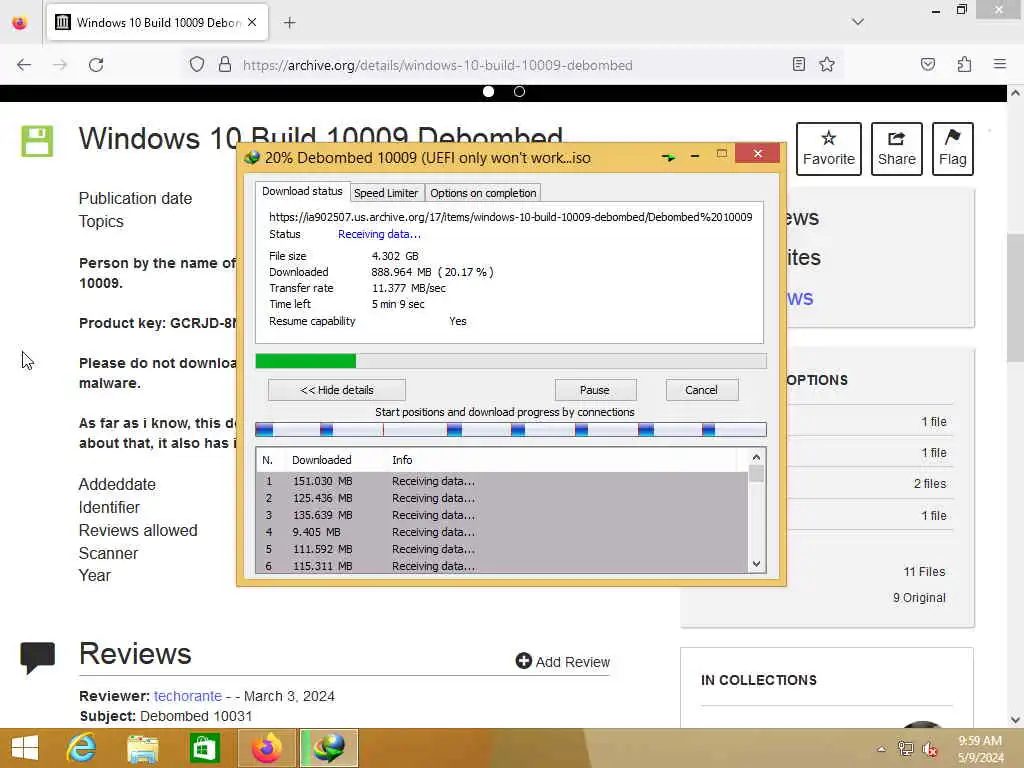Bookmark this page with the star icon

point(827,64)
